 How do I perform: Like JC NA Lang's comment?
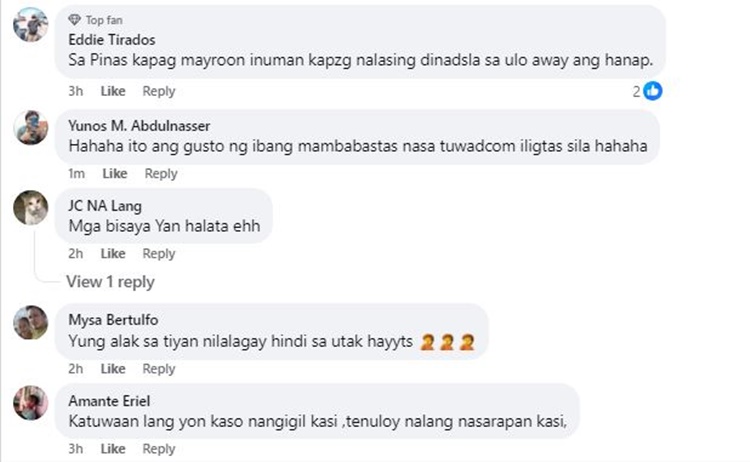(113, 253)
